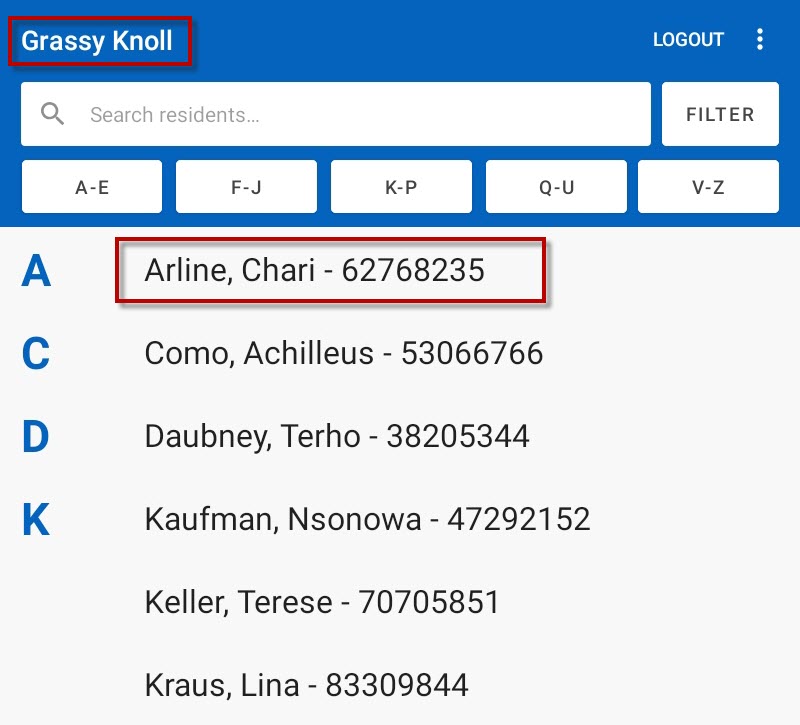Choose the K-P alphabet range tab
The width and height of the screenshot is (800, 725).
coord(401,187)
